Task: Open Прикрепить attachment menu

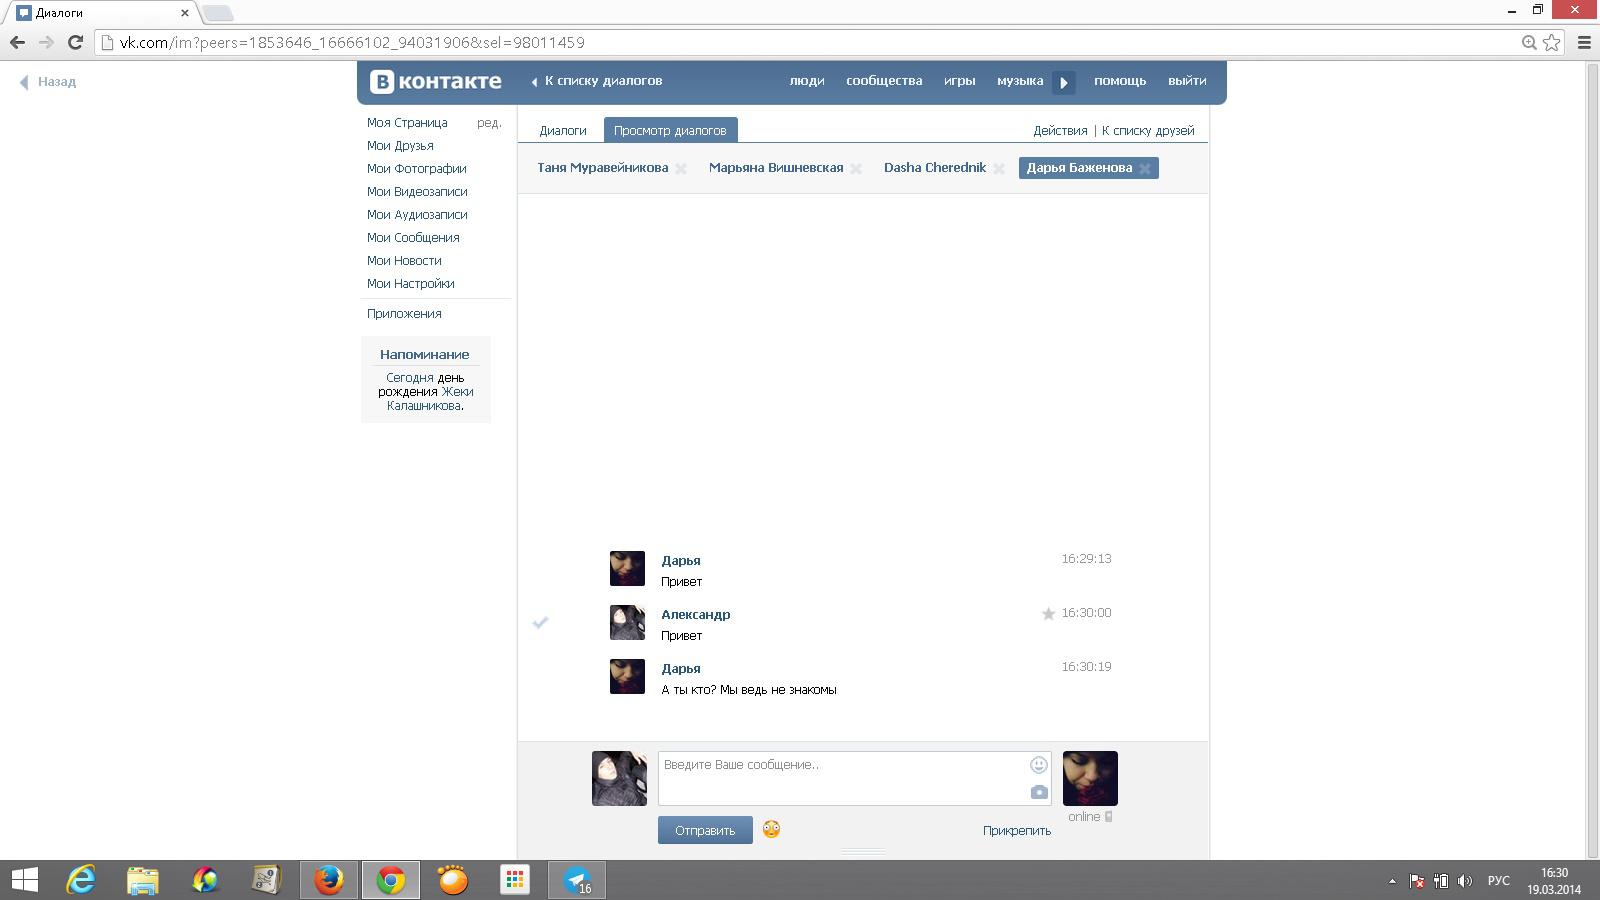Action: click(1016, 831)
